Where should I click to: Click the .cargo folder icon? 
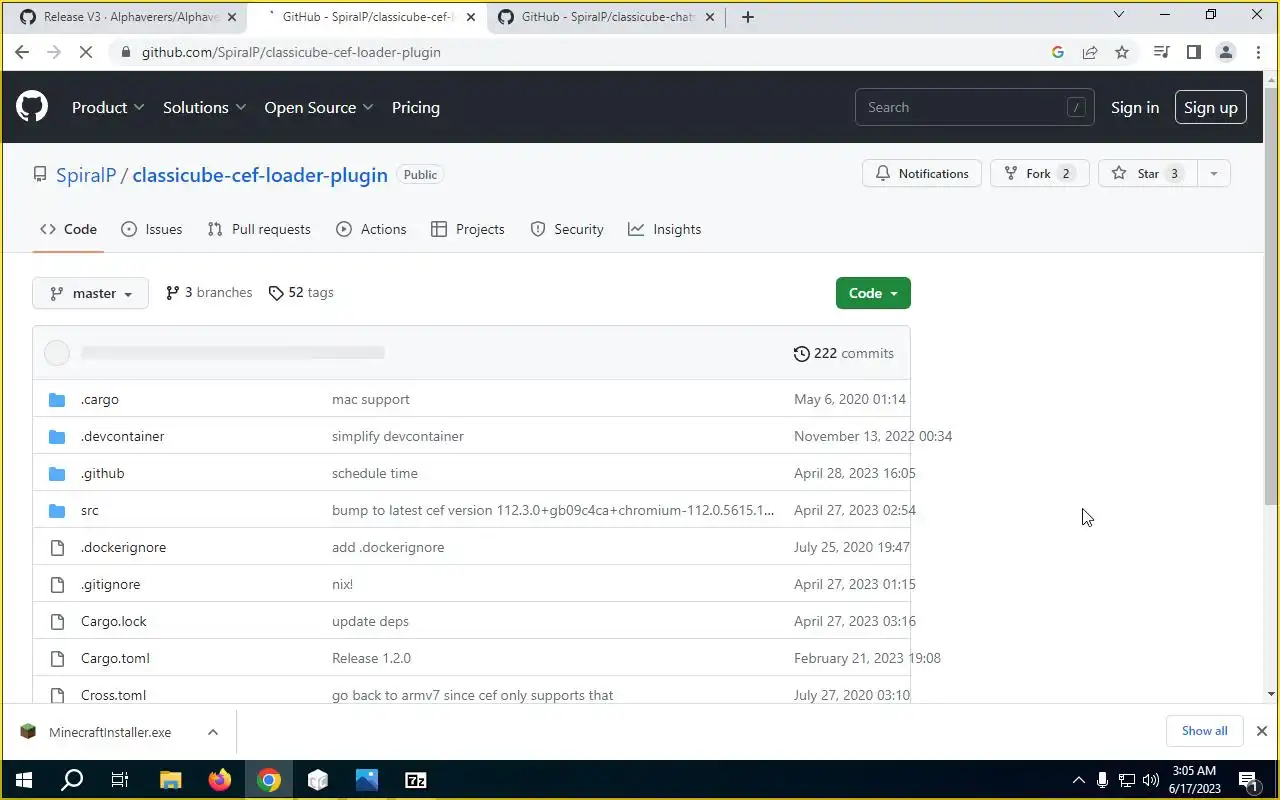57,400
